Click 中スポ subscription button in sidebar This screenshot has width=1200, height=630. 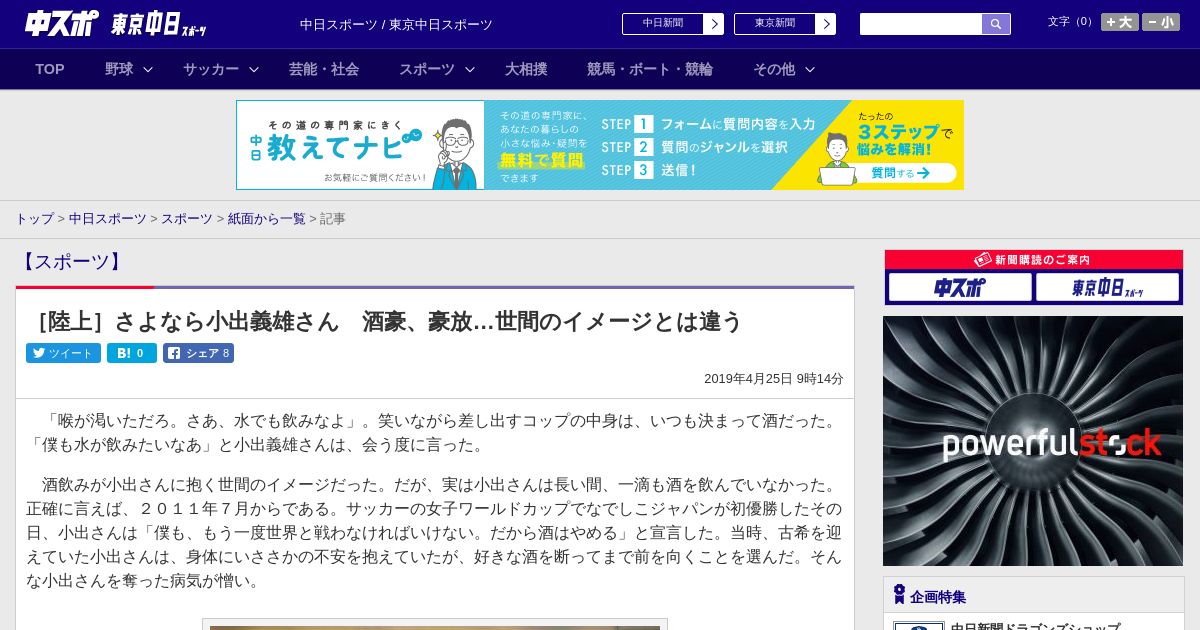(960, 287)
